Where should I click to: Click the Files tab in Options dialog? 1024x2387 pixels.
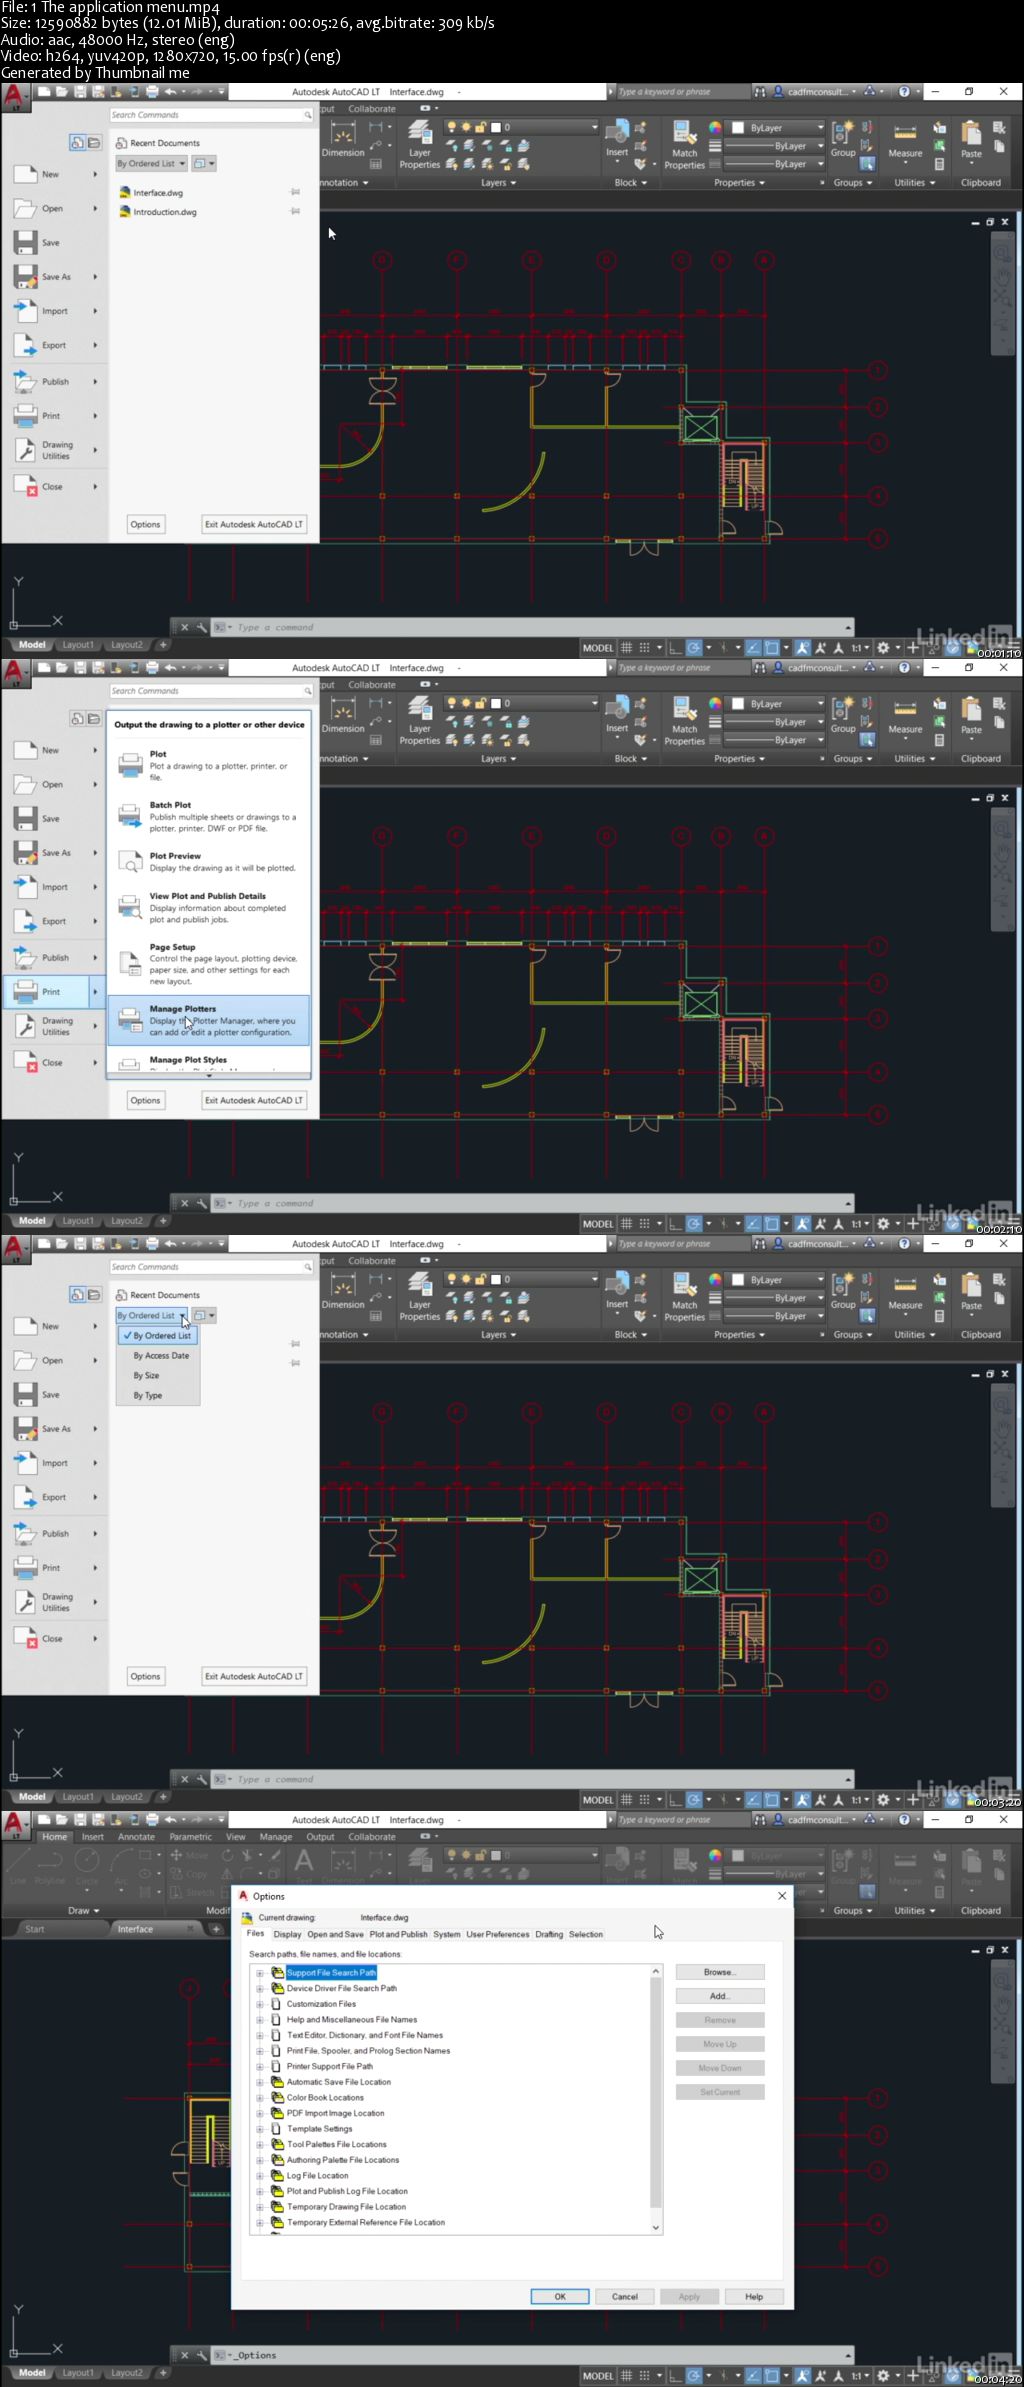(x=256, y=1933)
